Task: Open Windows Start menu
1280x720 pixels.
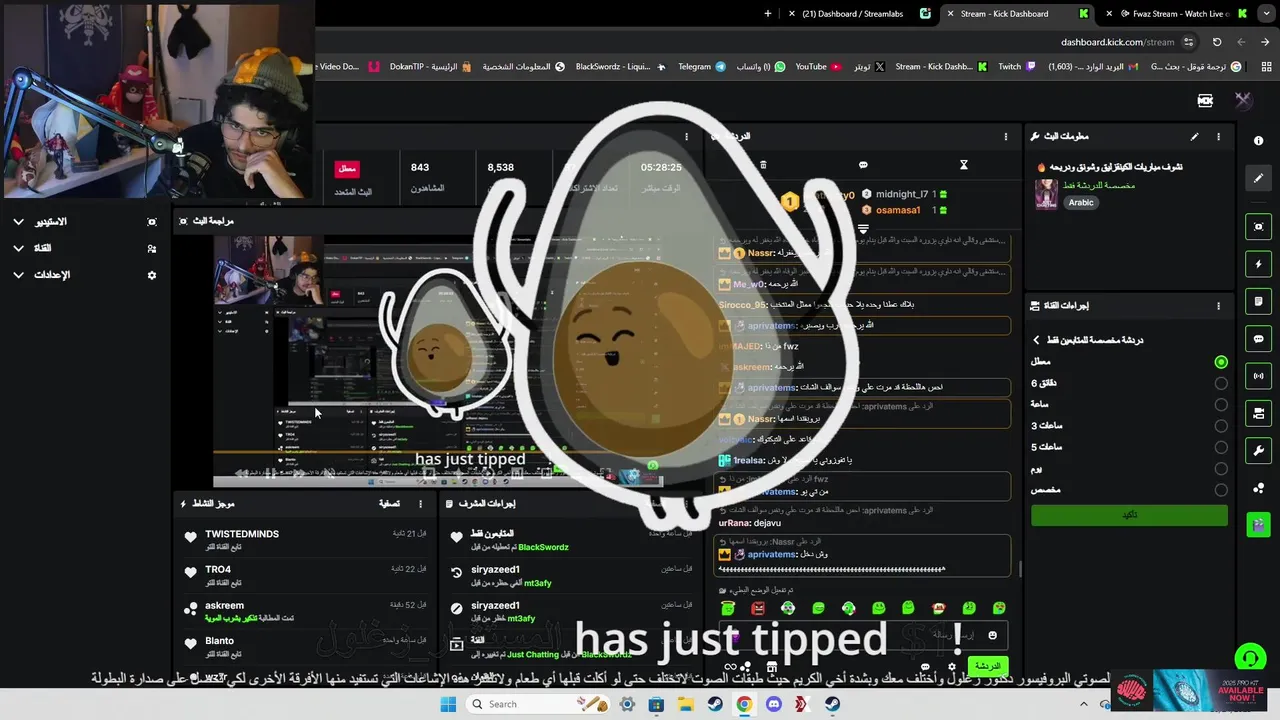Action: click(x=447, y=704)
